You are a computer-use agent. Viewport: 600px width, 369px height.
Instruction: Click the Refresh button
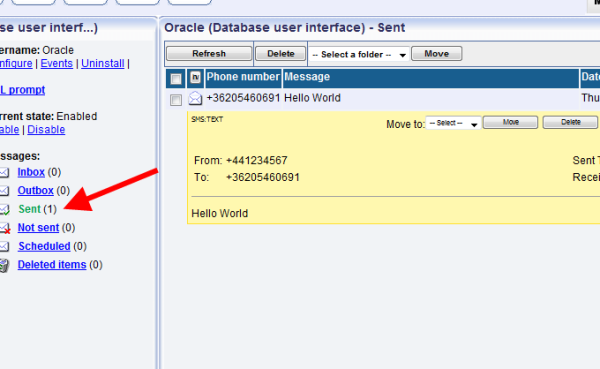[209, 54]
